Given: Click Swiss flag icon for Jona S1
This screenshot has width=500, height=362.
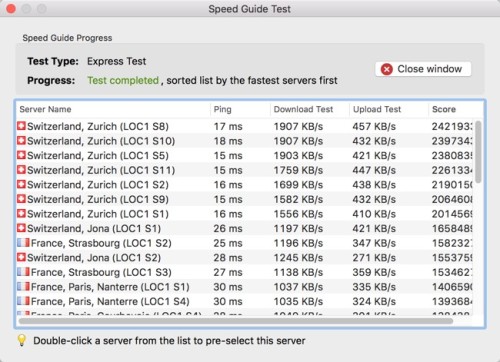Looking at the screenshot, I should pos(21,228).
